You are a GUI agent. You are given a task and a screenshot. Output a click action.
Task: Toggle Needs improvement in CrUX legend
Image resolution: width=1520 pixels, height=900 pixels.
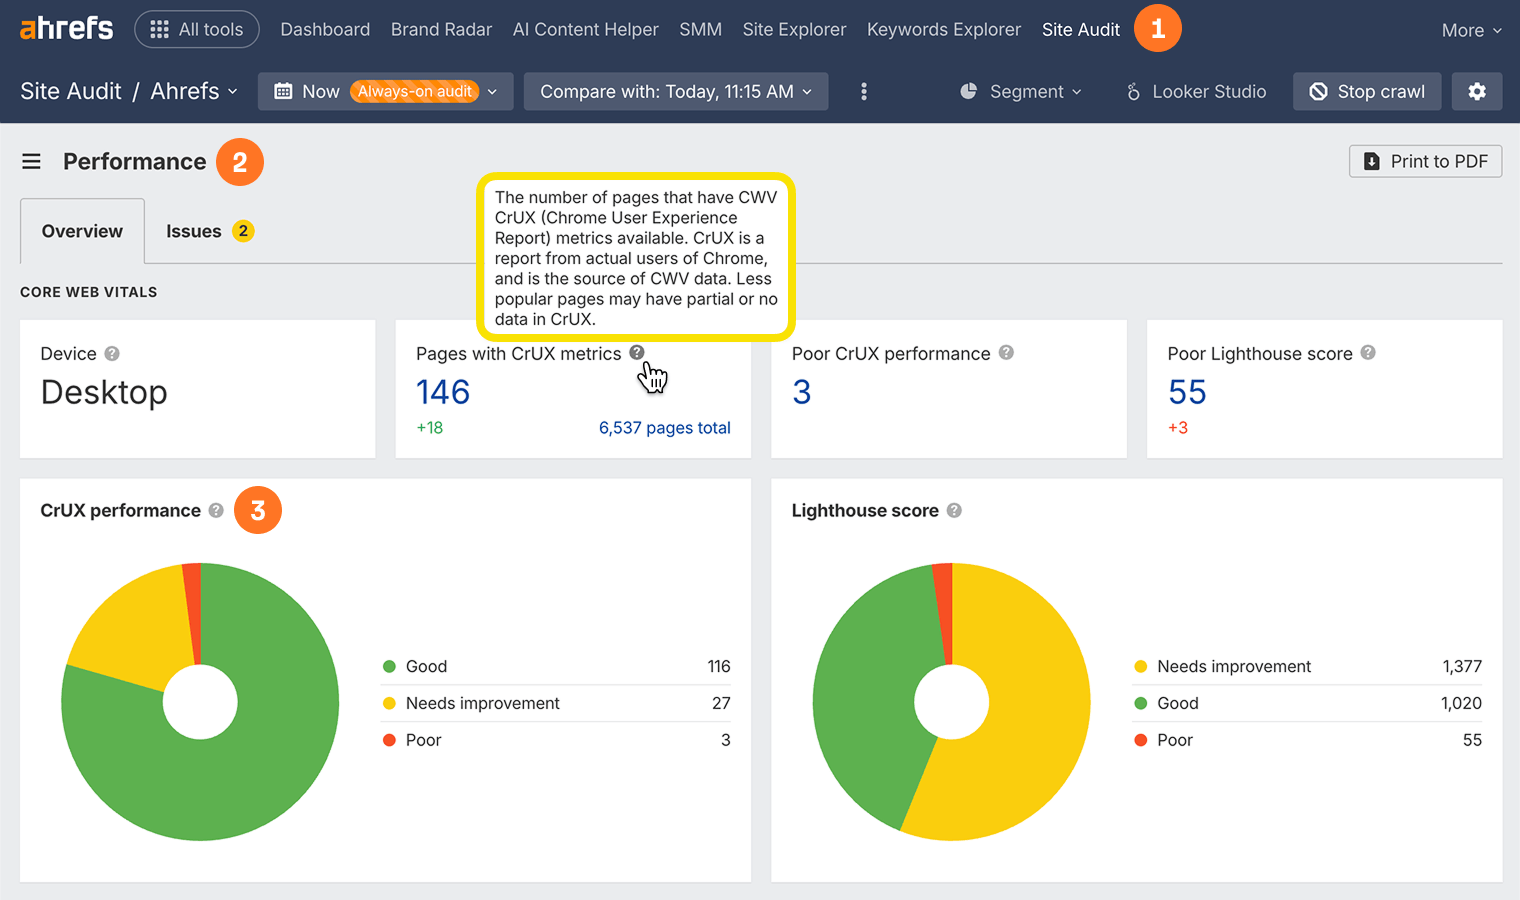(x=483, y=703)
